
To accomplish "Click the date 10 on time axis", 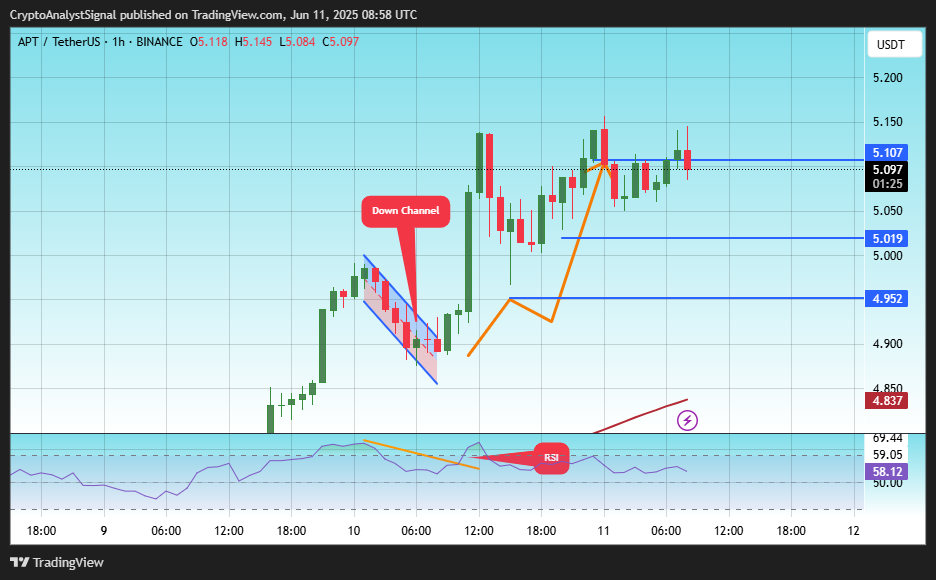I will click(x=354, y=530).
